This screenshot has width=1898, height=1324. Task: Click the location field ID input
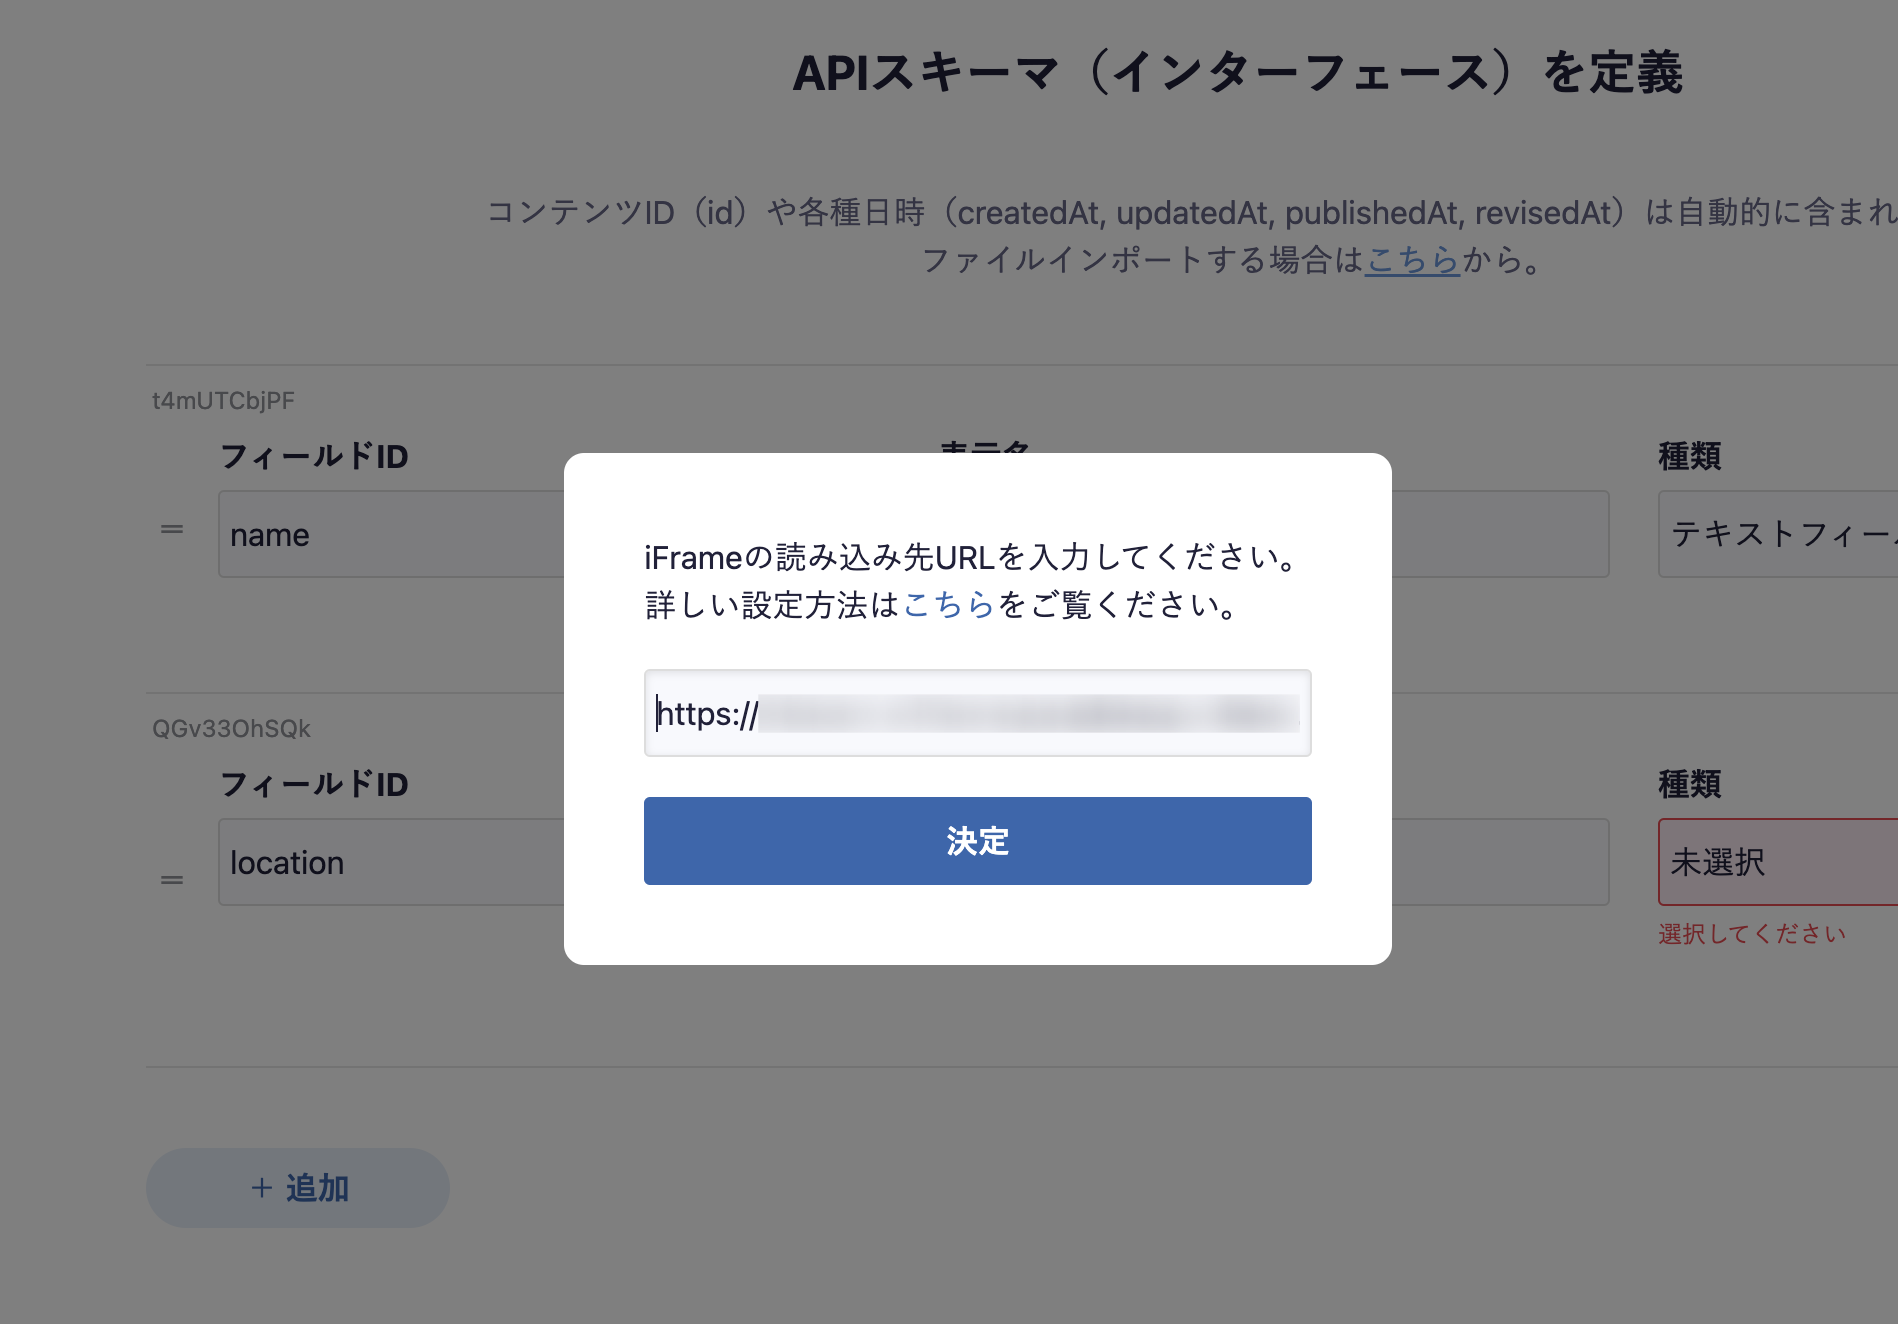point(392,862)
